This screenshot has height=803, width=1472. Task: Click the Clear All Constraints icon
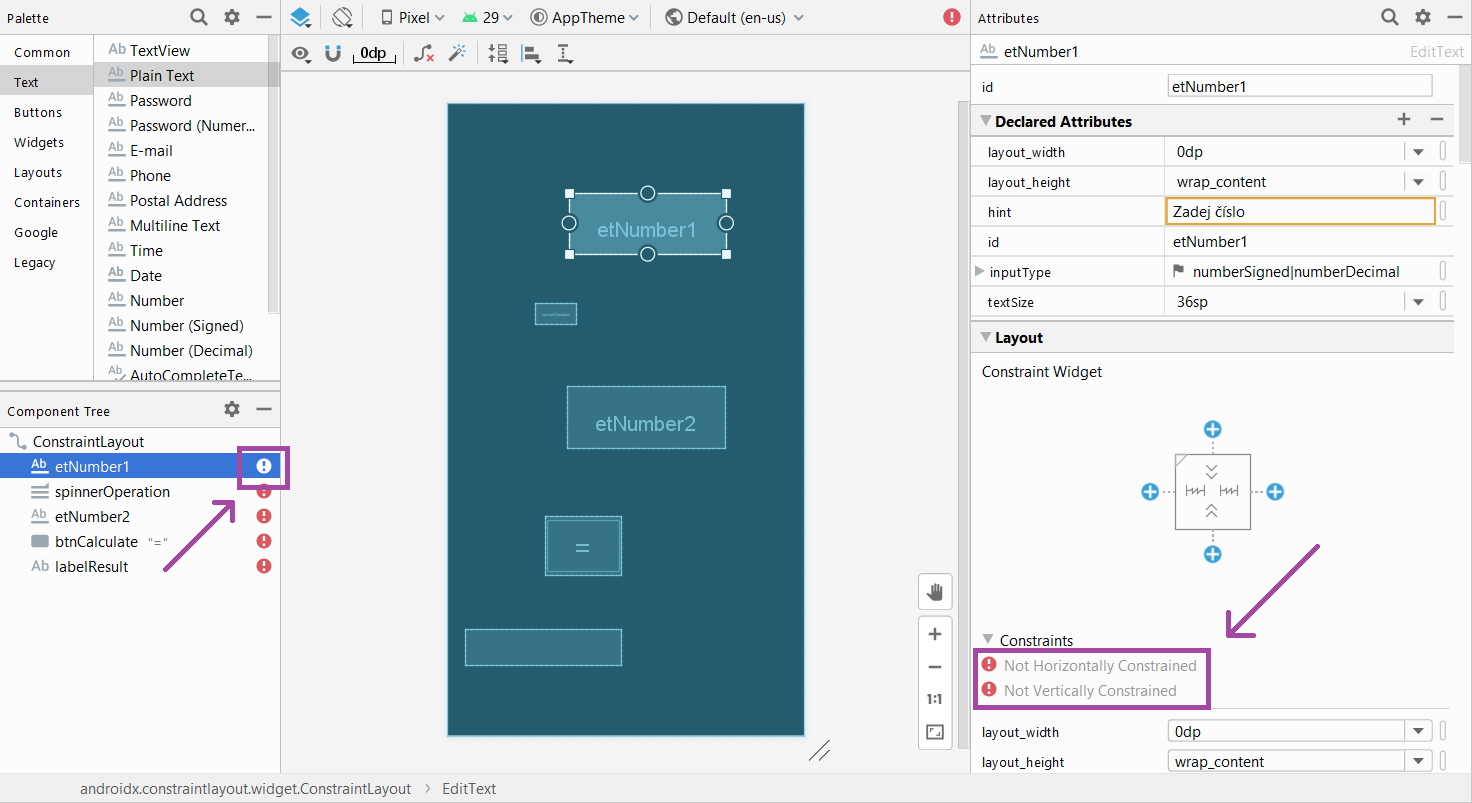(424, 53)
